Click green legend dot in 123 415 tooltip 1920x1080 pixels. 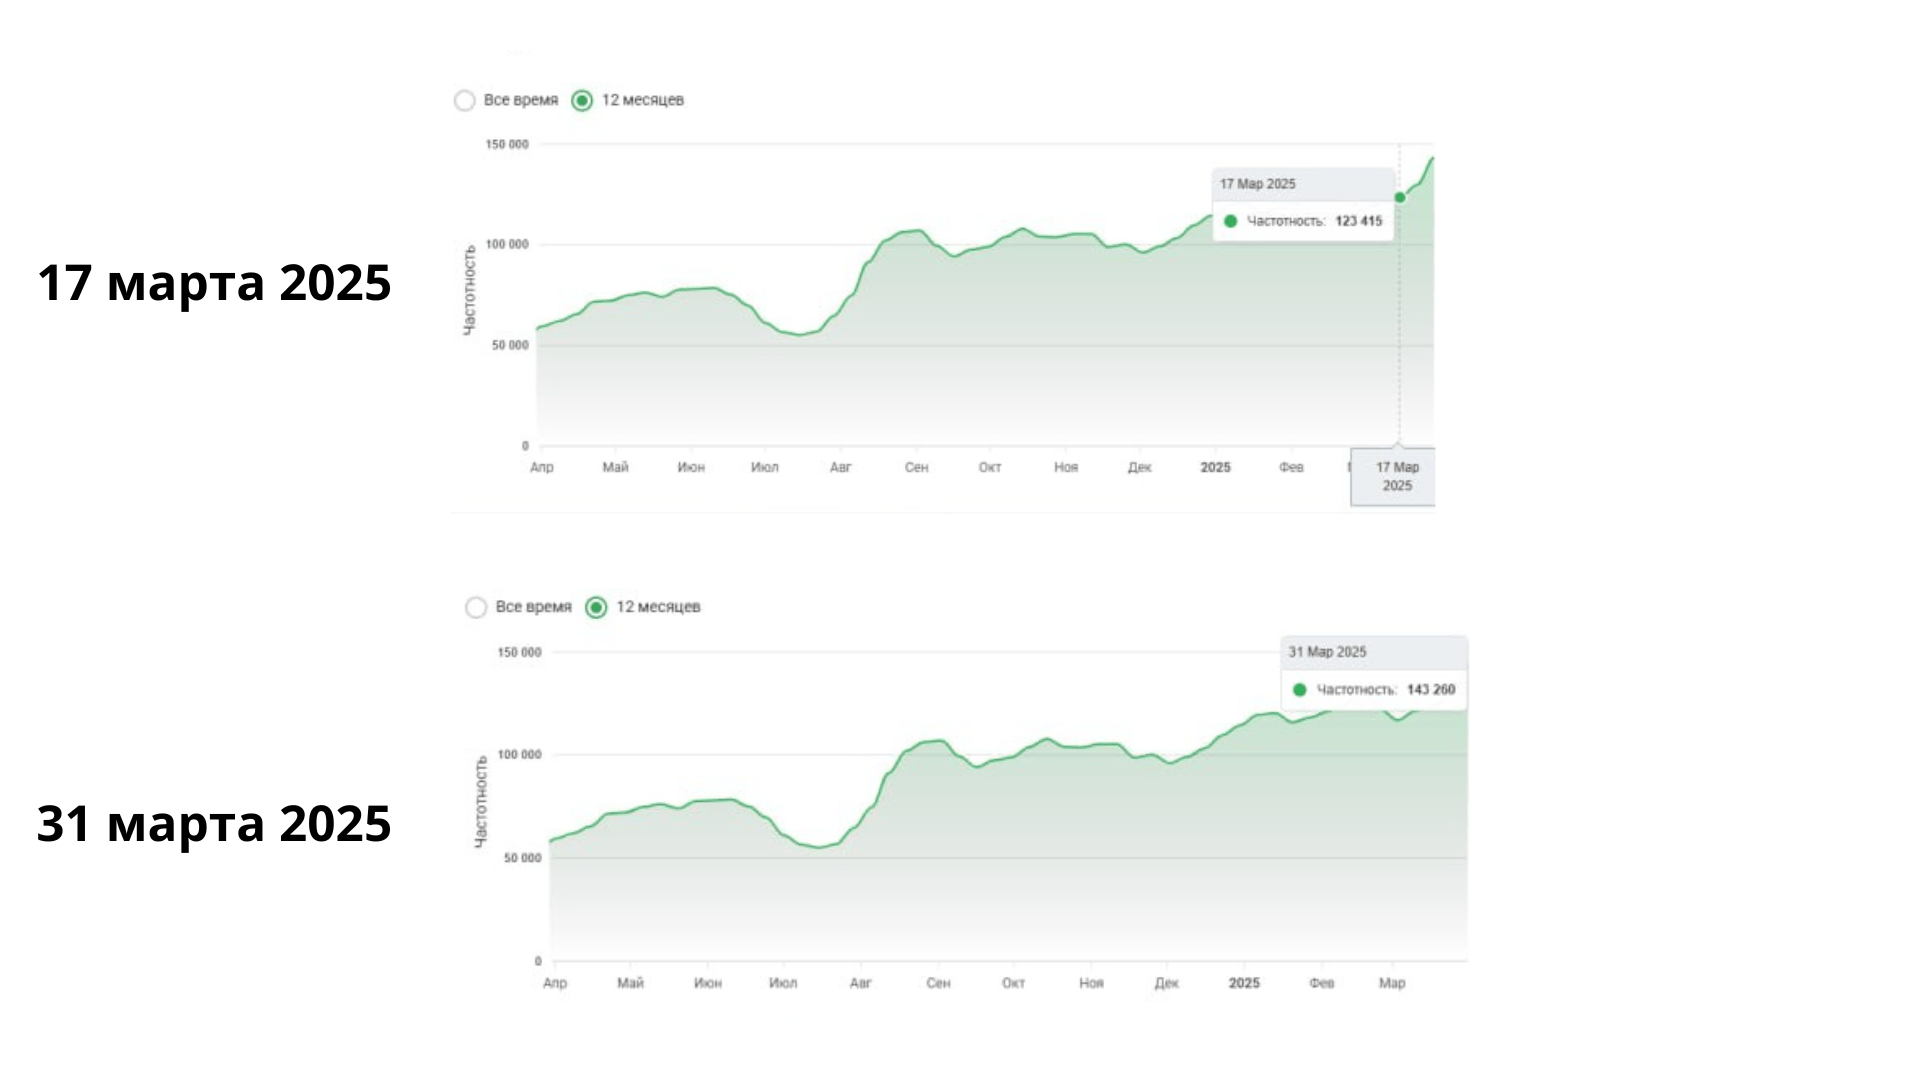click(1231, 221)
